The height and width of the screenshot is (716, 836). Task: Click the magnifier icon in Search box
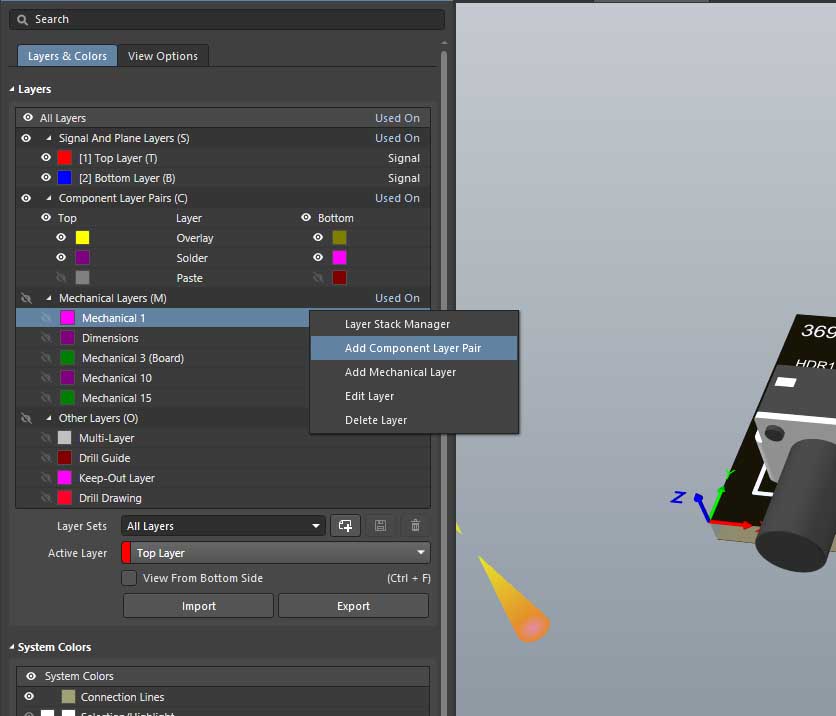click(23, 19)
